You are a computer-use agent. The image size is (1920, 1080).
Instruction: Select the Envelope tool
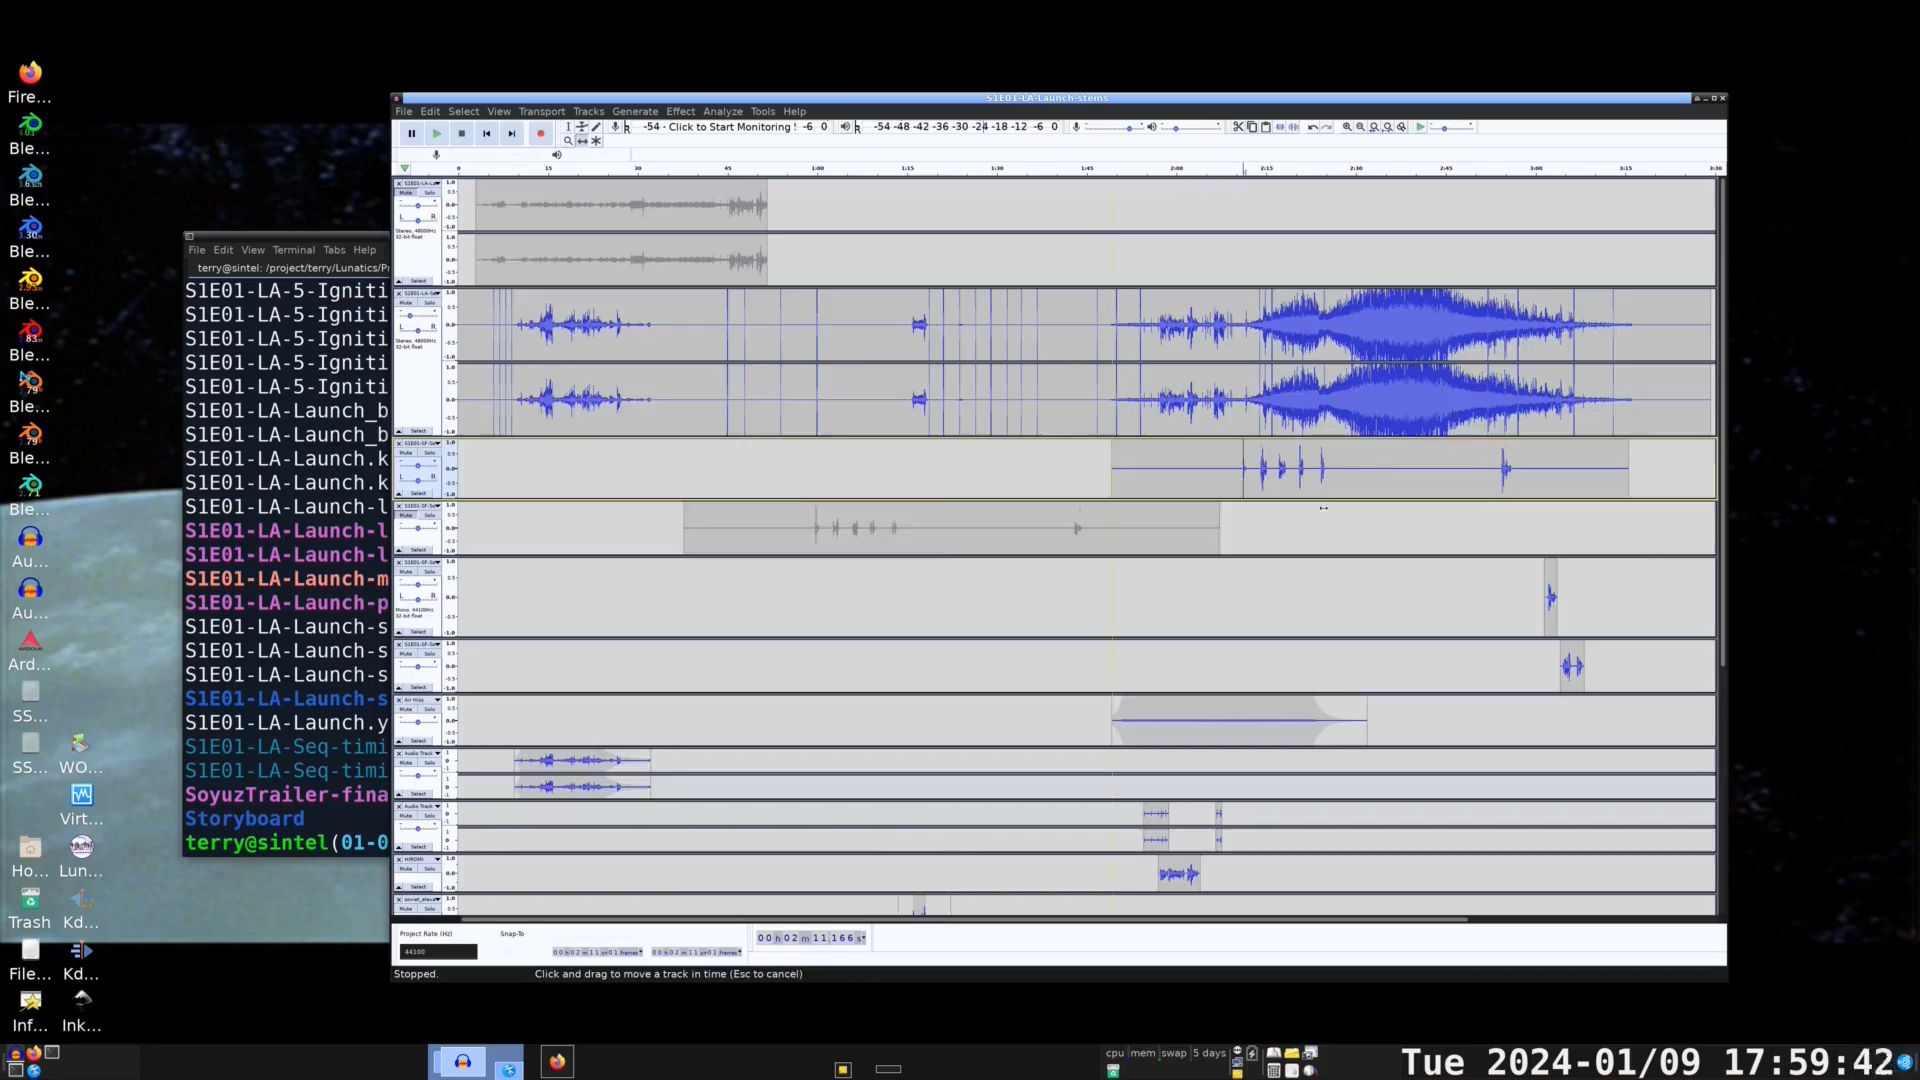pos(581,127)
